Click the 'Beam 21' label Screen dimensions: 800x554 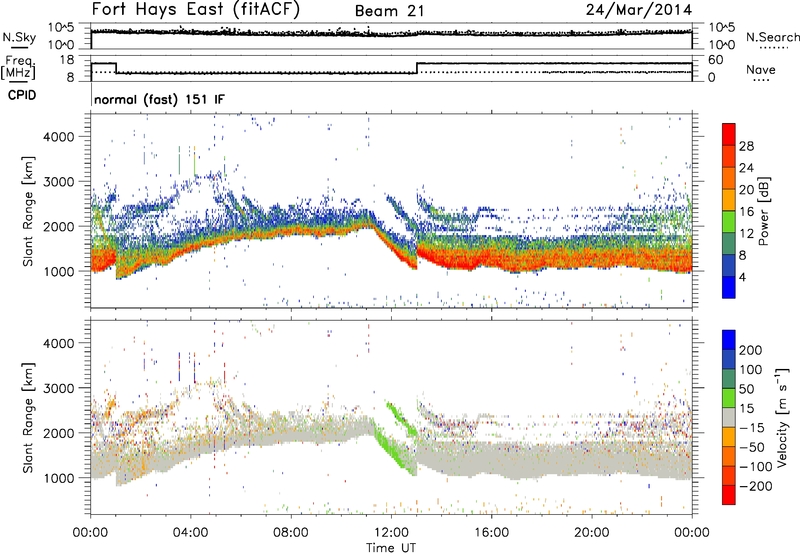pyautogui.click(x=389, y=11)
